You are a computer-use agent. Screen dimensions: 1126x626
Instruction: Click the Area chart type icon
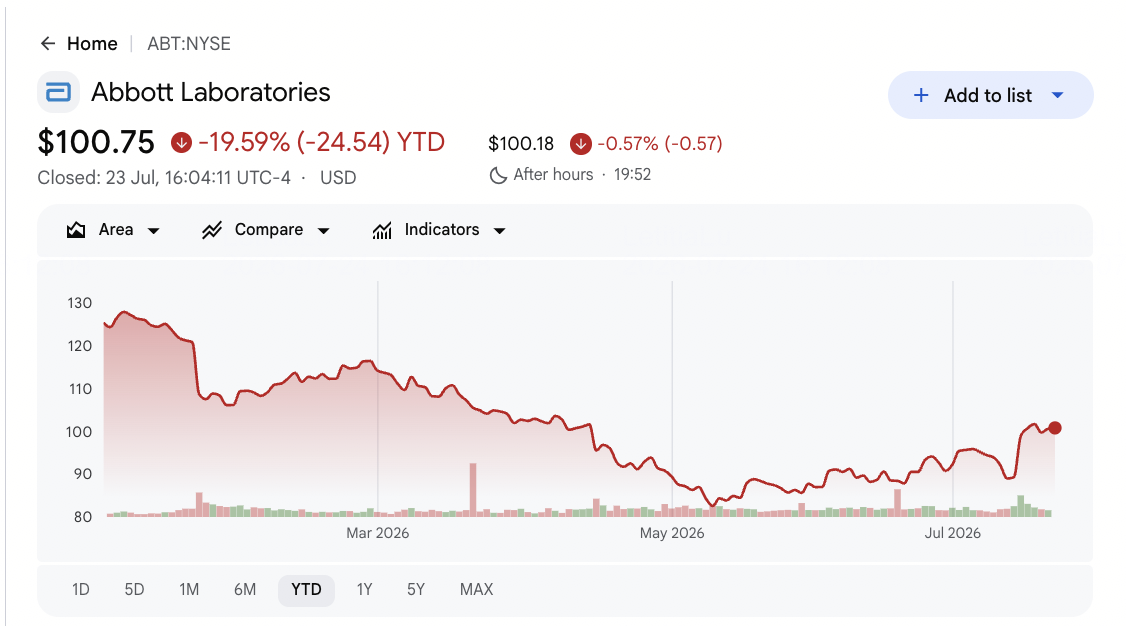(76, 230)
